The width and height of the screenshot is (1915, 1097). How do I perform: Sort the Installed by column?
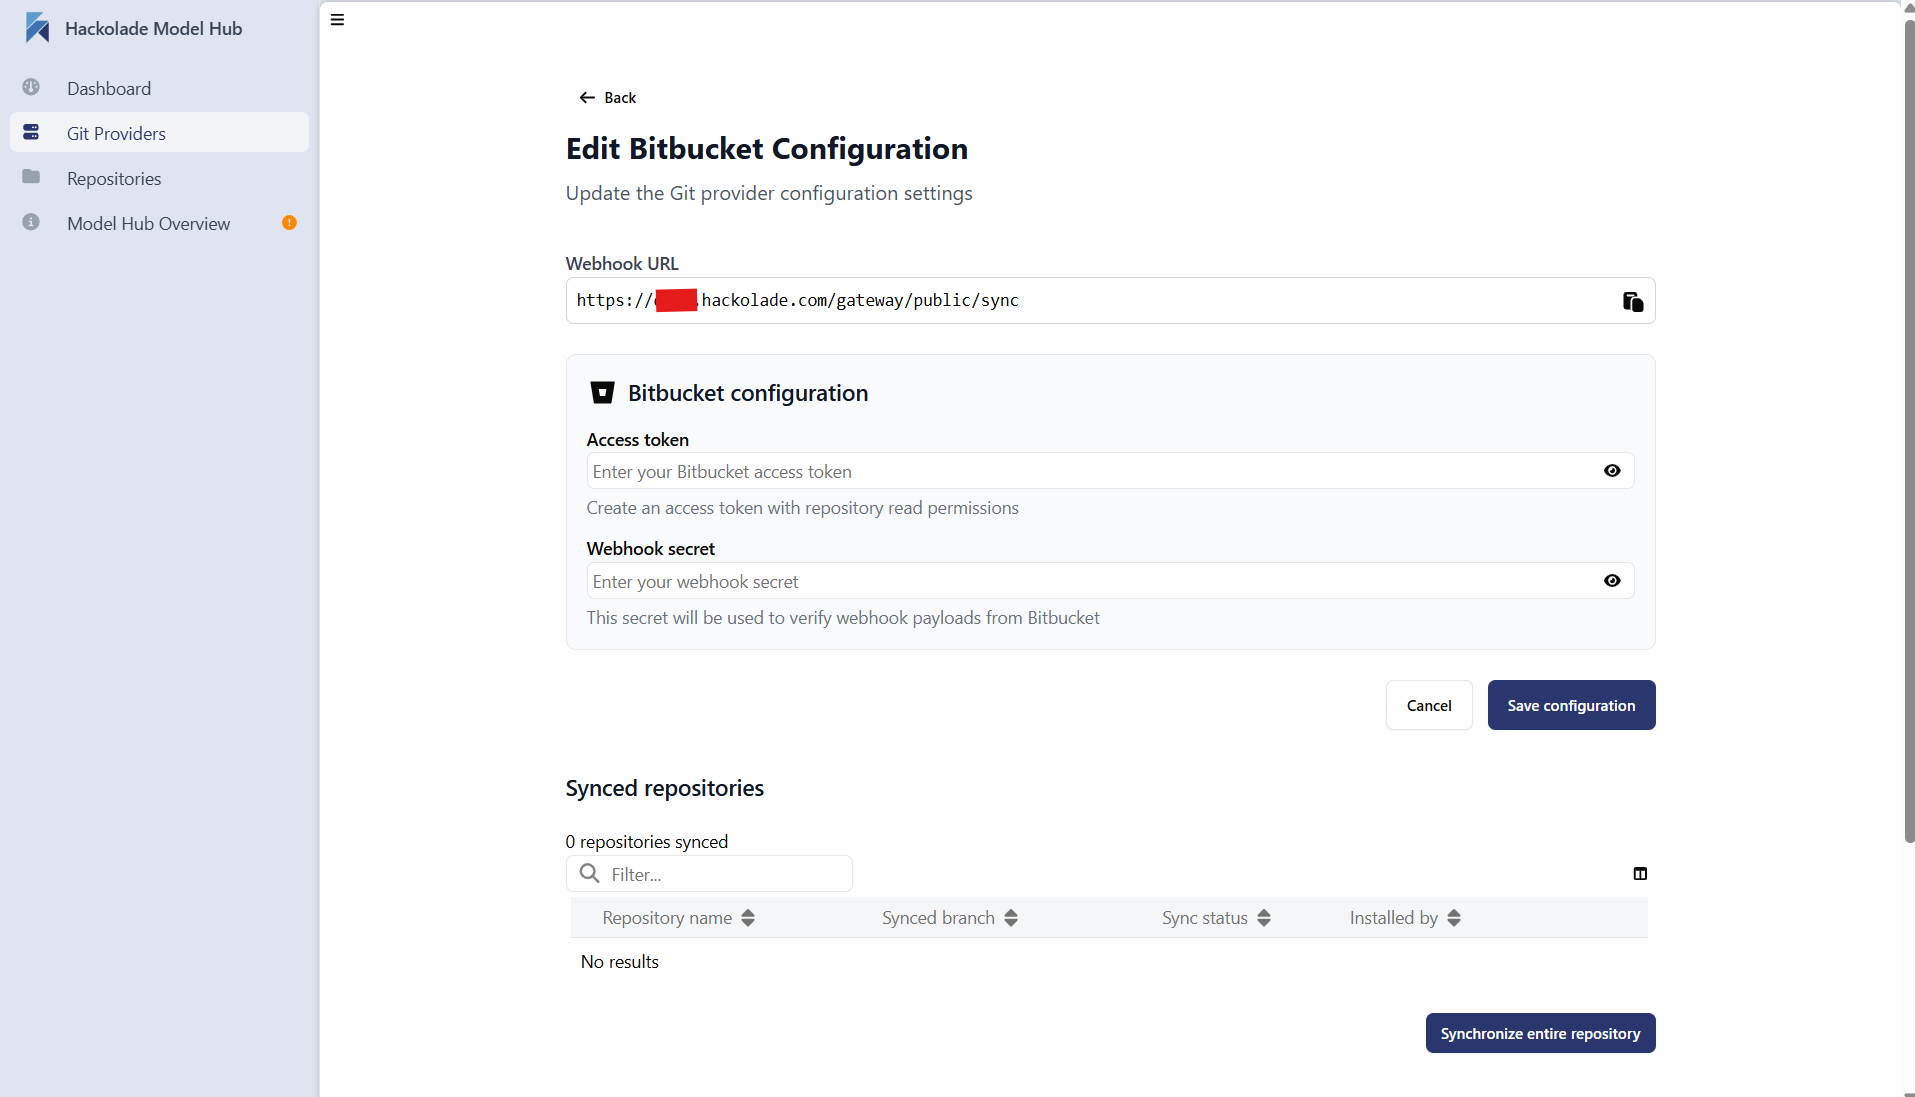[x=1454, y=917]
